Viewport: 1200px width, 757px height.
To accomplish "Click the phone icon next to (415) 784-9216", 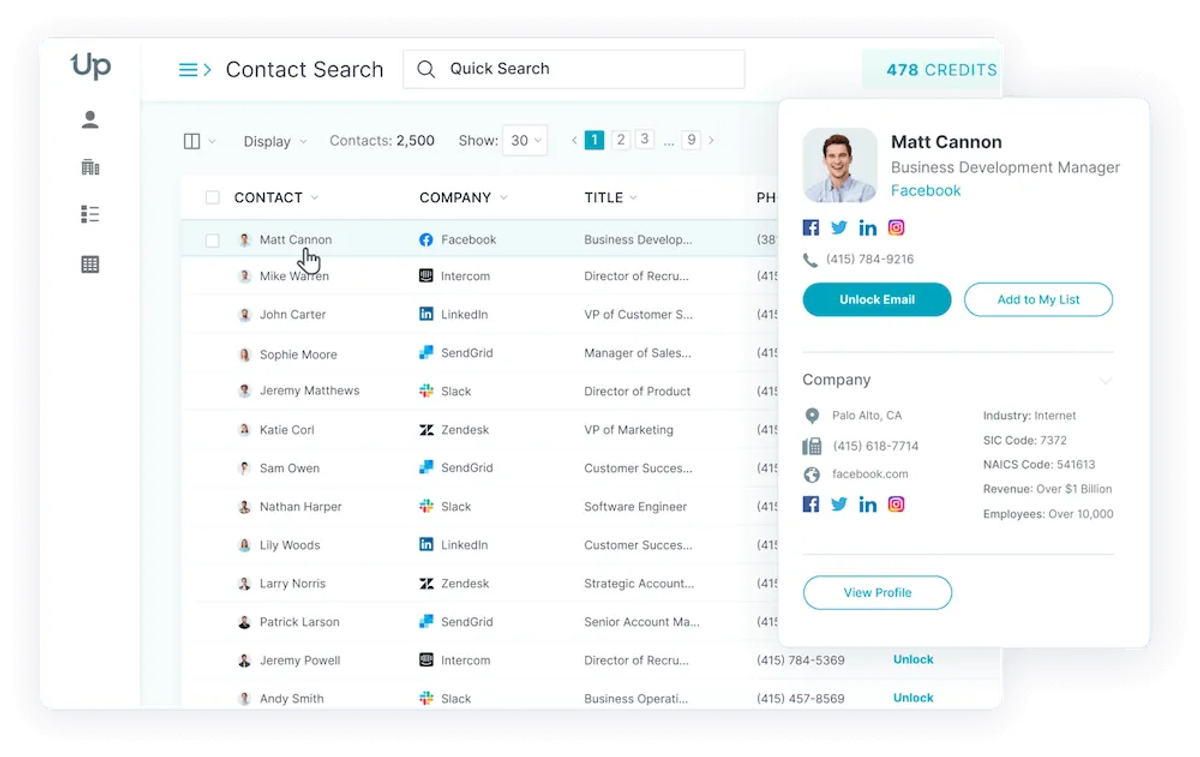I will (x=810, y=260).
